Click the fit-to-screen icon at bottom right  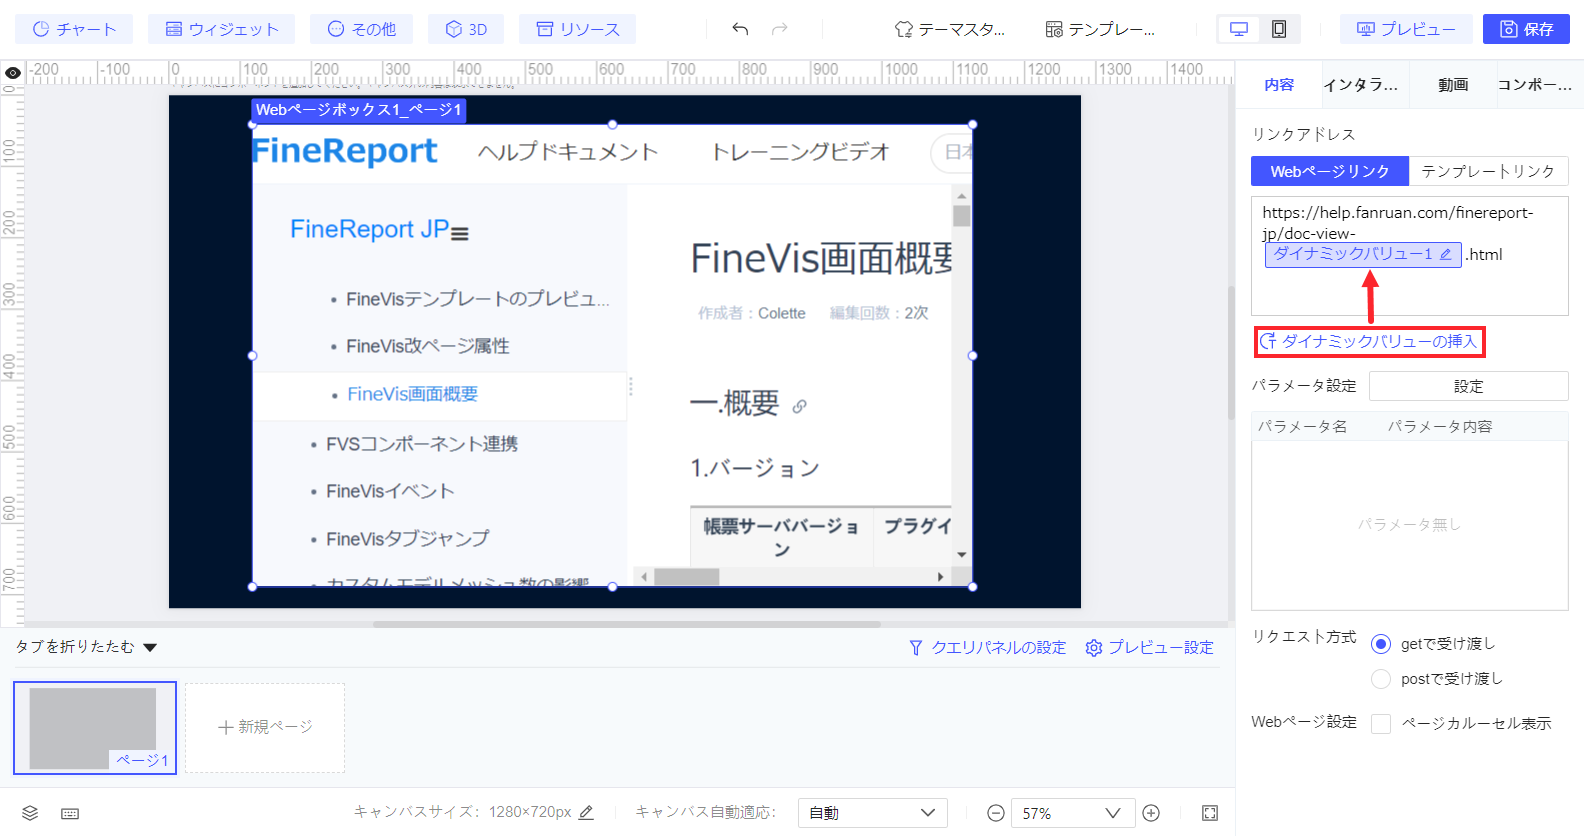point(1210,813)
